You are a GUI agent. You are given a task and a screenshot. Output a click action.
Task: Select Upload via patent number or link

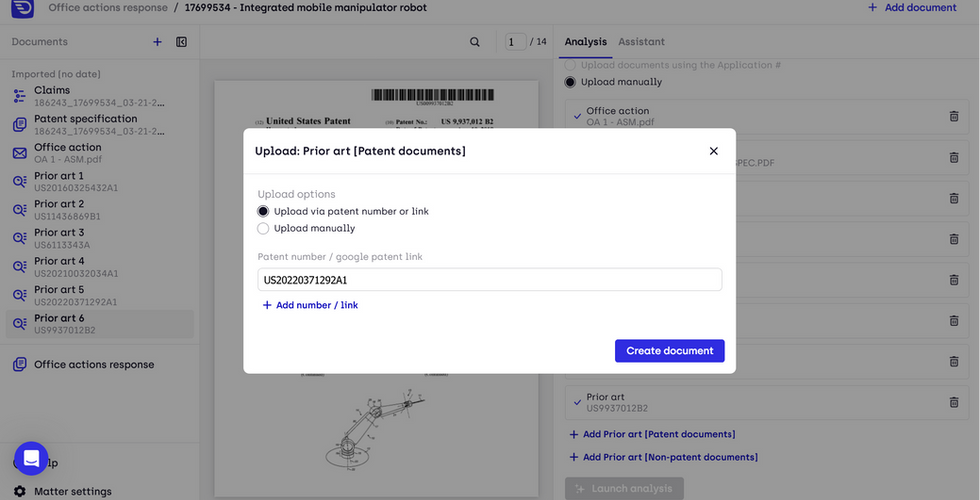(263, 211)
